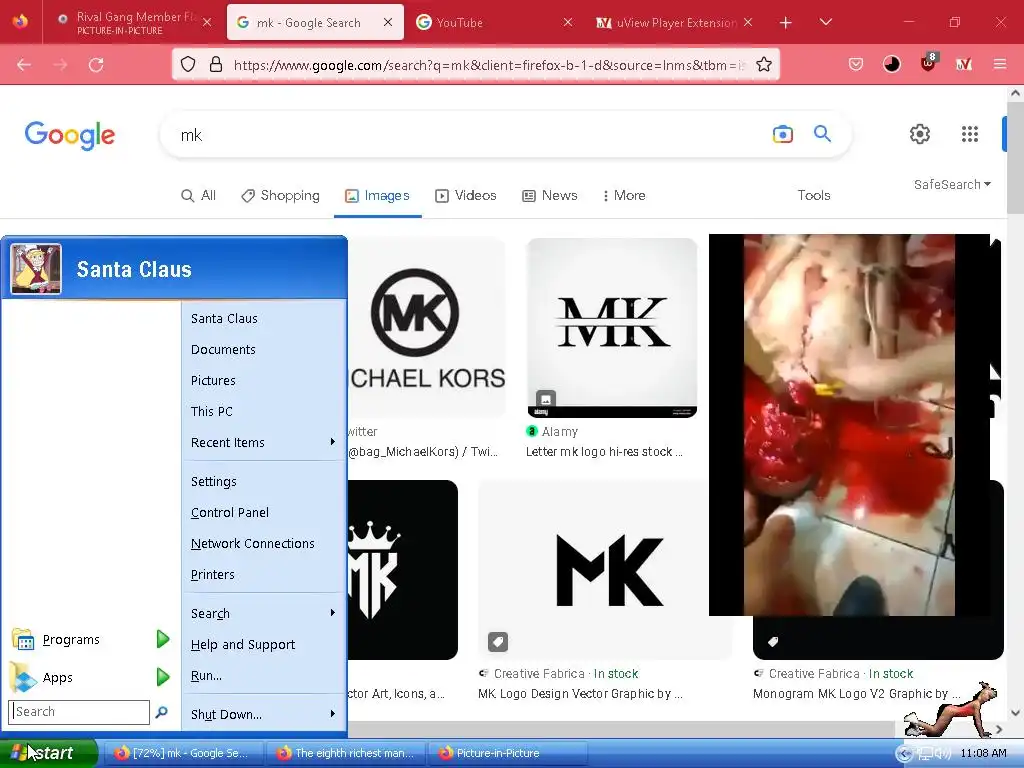The image size is (1024, 768).
Task: Expand the SafeSearch dropdown
Action: pyautogui.click(x=952, y=185)
